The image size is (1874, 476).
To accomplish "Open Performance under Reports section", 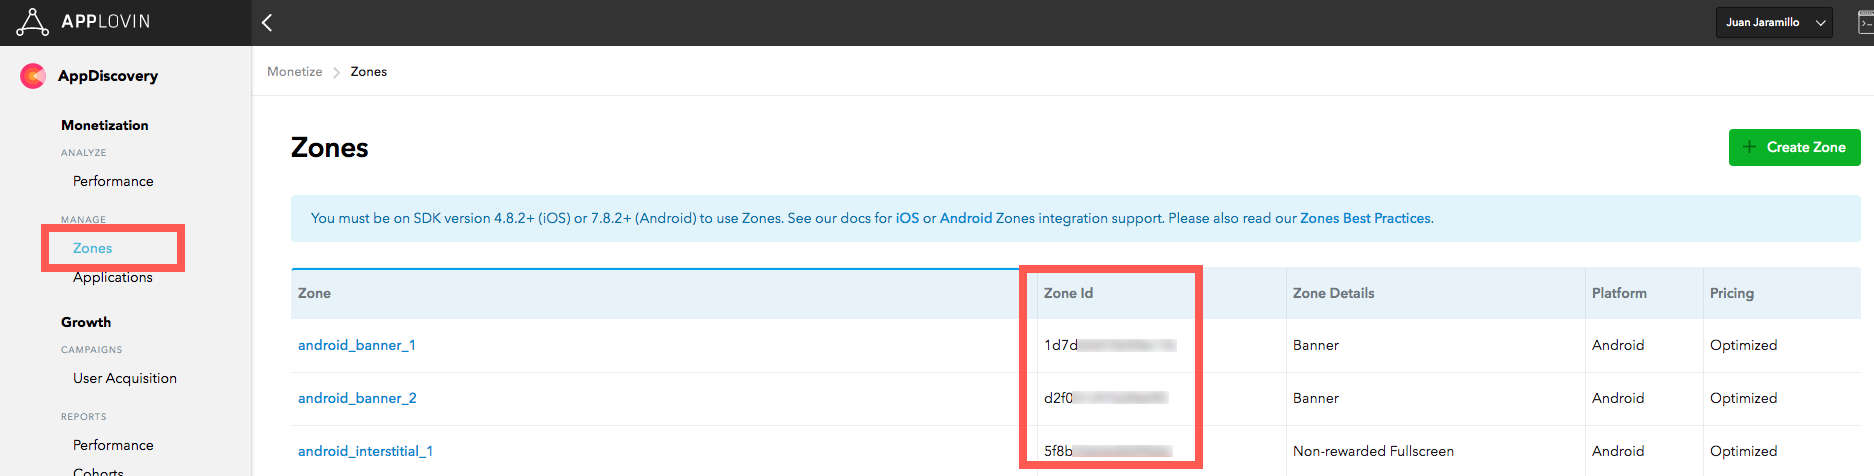I will click(x=113, y=445).
